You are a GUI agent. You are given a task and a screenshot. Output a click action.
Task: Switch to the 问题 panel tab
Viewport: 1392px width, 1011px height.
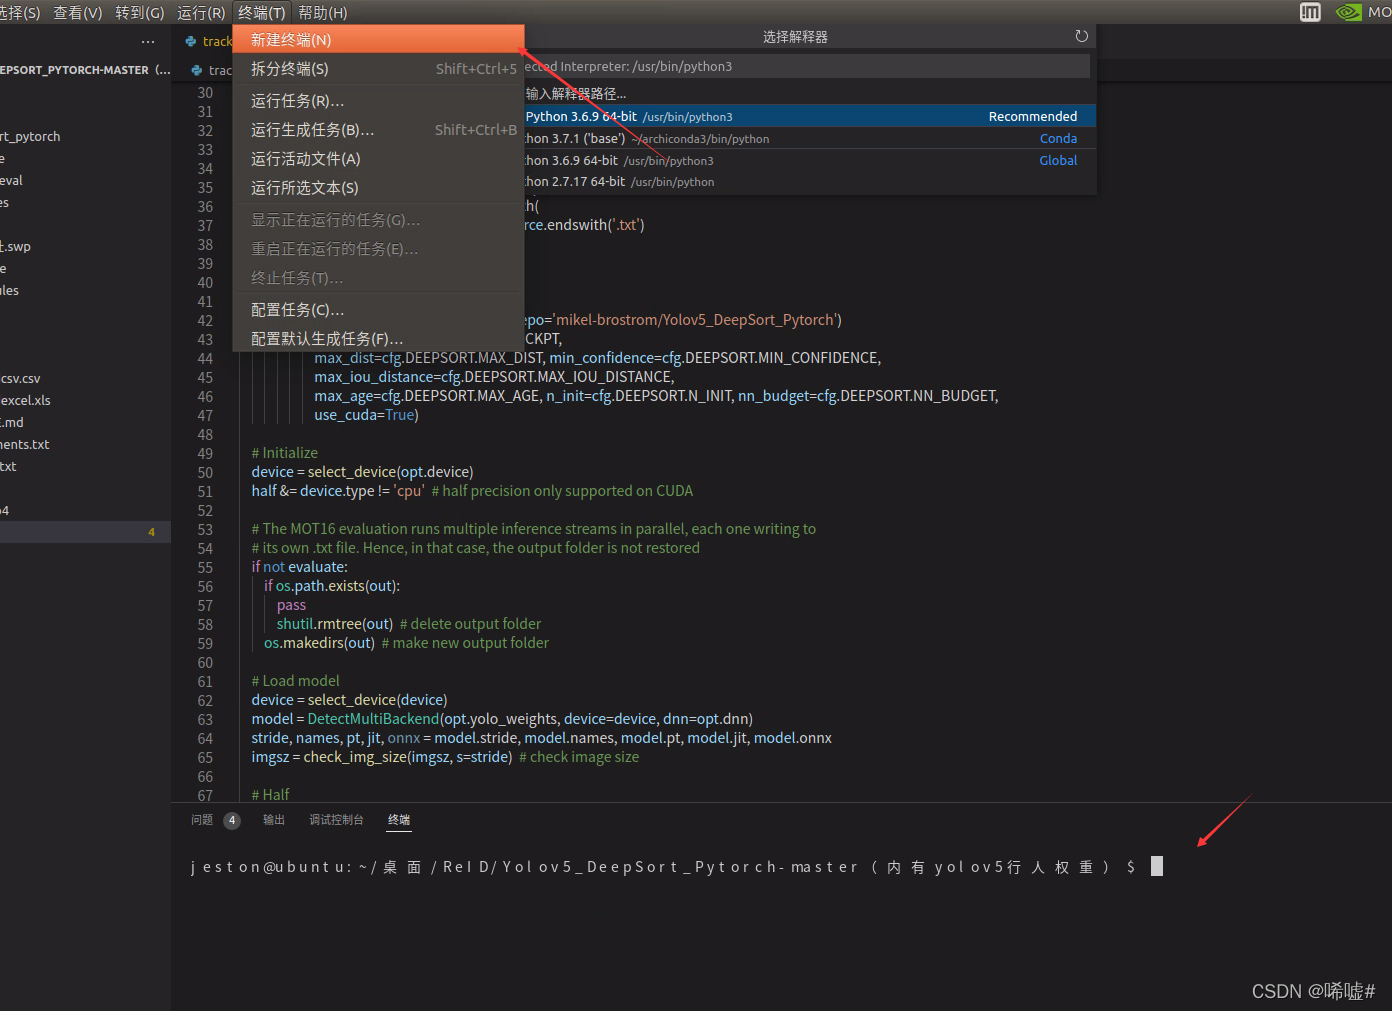[202, 820]
